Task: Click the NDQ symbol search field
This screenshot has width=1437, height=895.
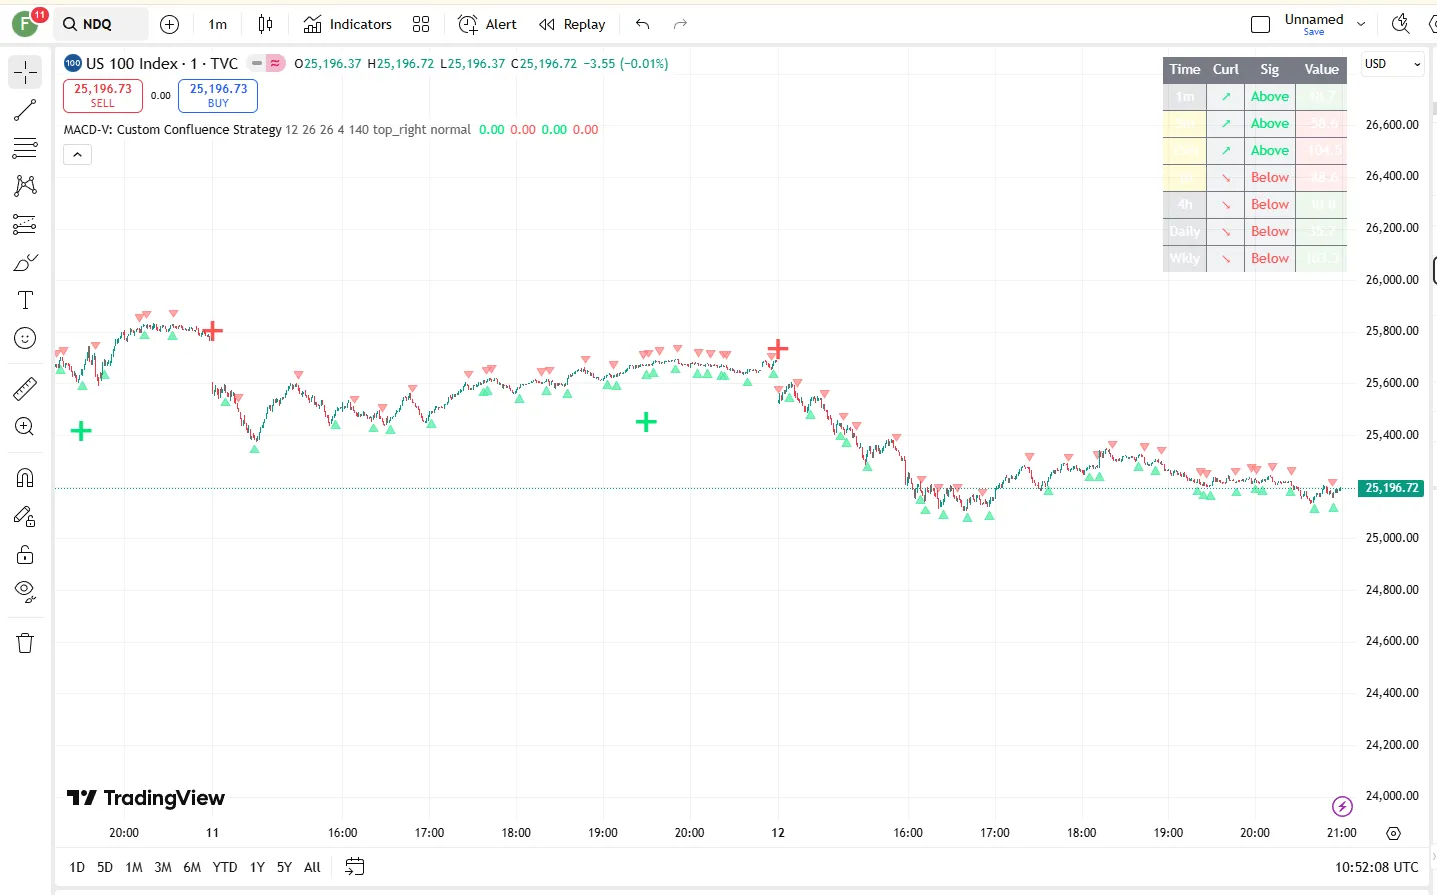Action: [x=99, y=24]
